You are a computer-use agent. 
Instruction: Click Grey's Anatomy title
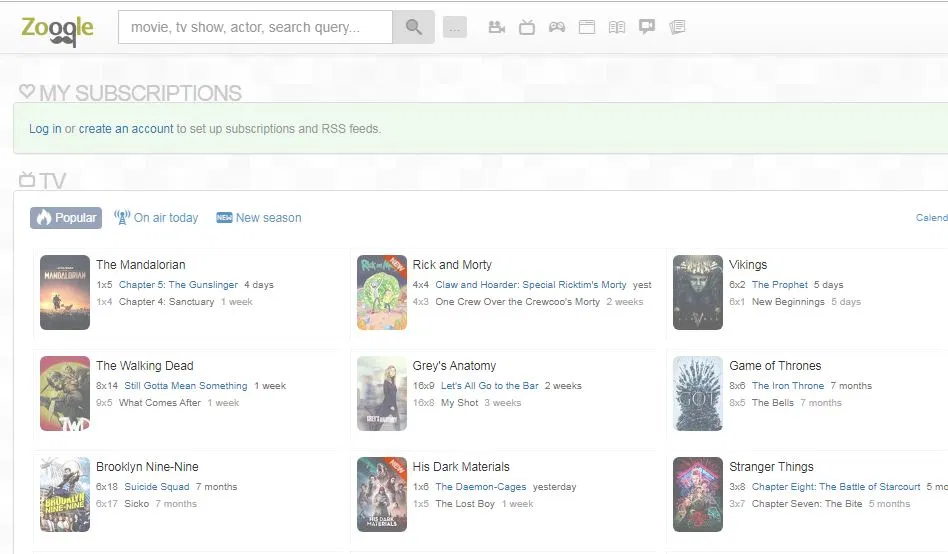(x=454, y=366)
